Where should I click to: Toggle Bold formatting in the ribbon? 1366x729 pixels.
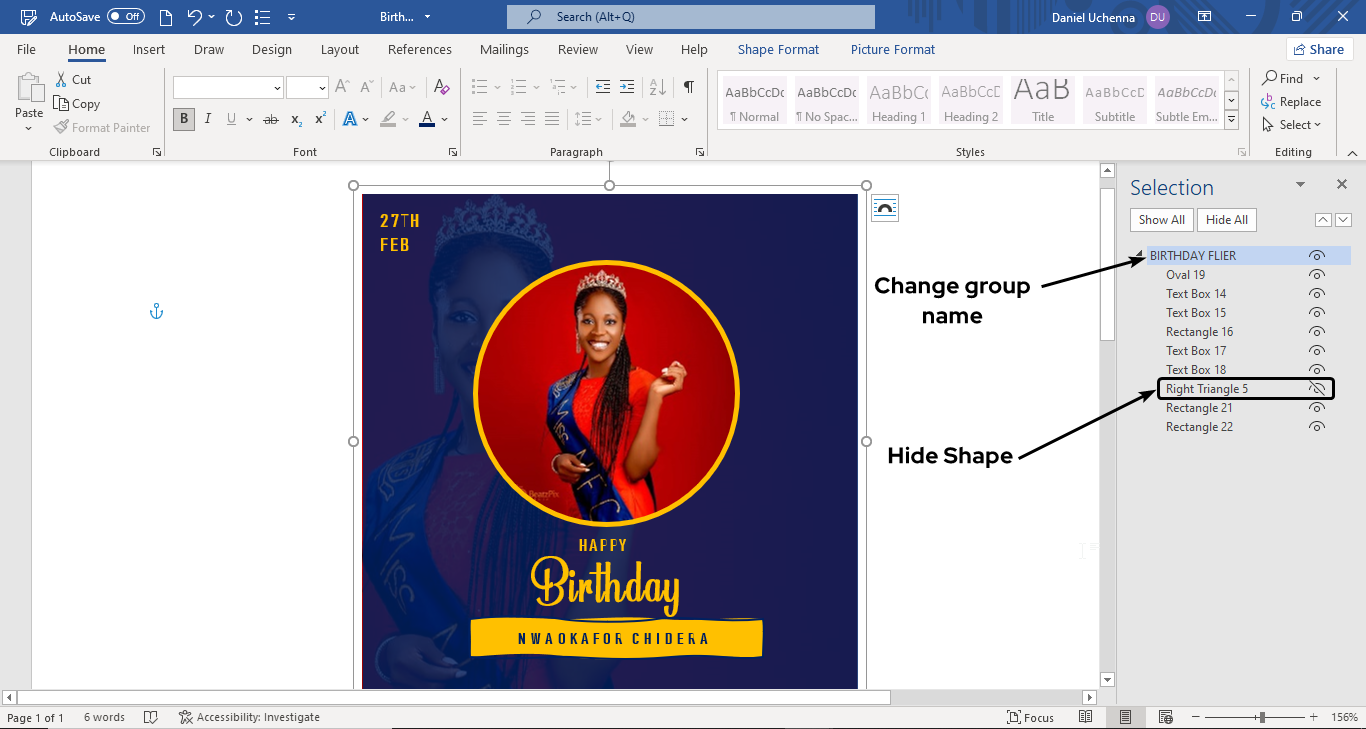184,119
